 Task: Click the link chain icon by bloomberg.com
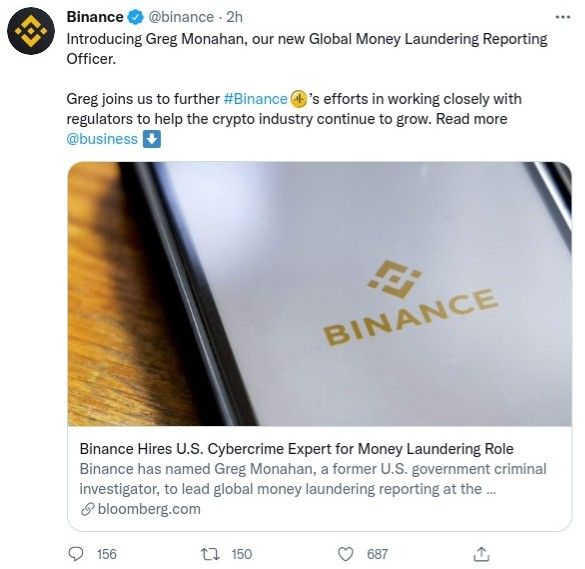point(87,509)
